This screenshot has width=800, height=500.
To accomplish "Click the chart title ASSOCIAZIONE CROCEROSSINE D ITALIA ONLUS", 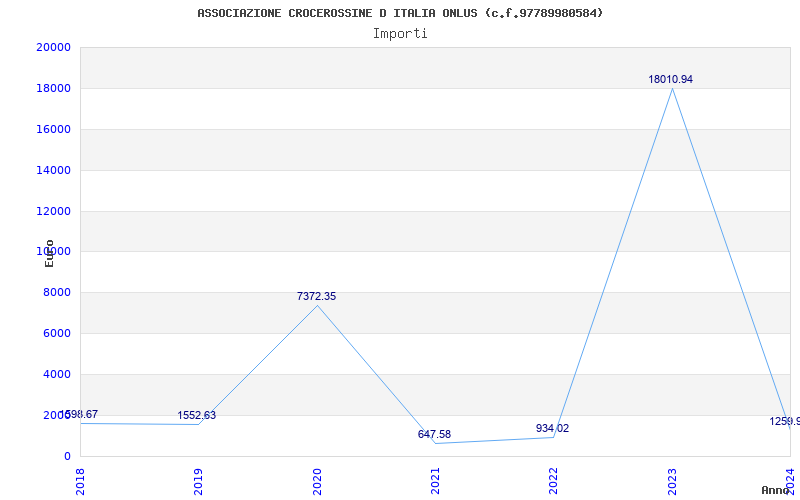I will tap(400, 13).
